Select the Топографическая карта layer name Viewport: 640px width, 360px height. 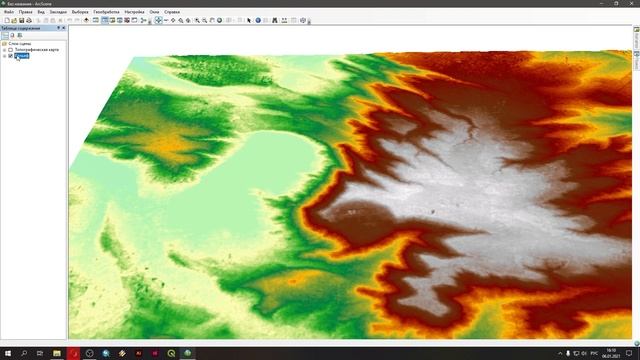click(x=37, y=50)
